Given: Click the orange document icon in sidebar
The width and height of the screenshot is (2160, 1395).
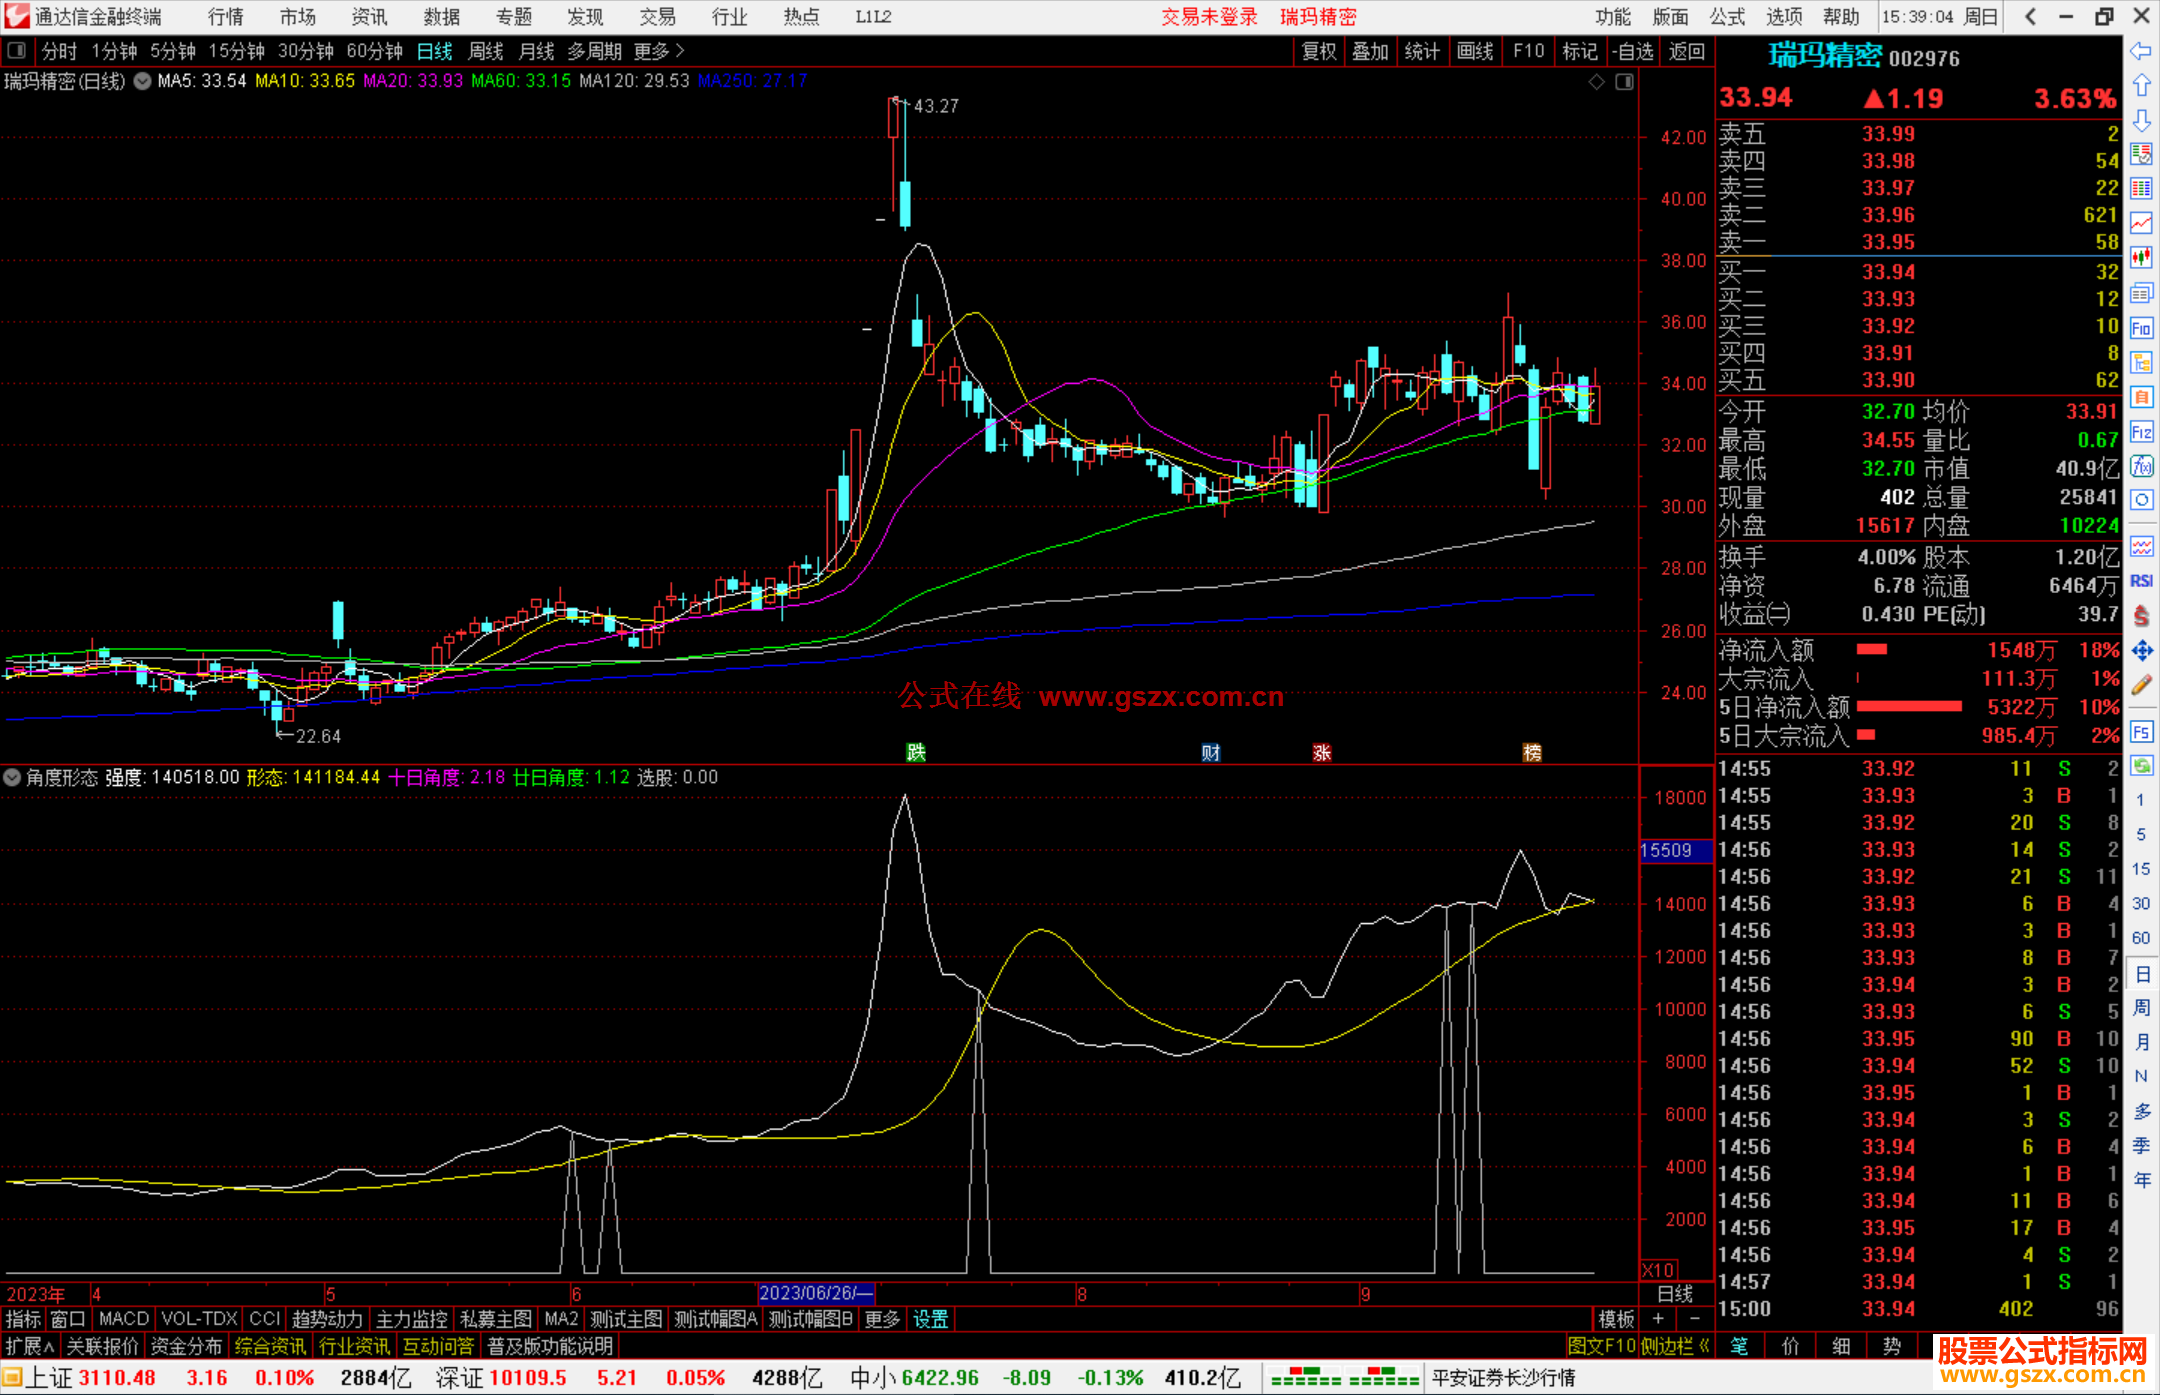Looking at the screenshot, I should coord(2141,397).
